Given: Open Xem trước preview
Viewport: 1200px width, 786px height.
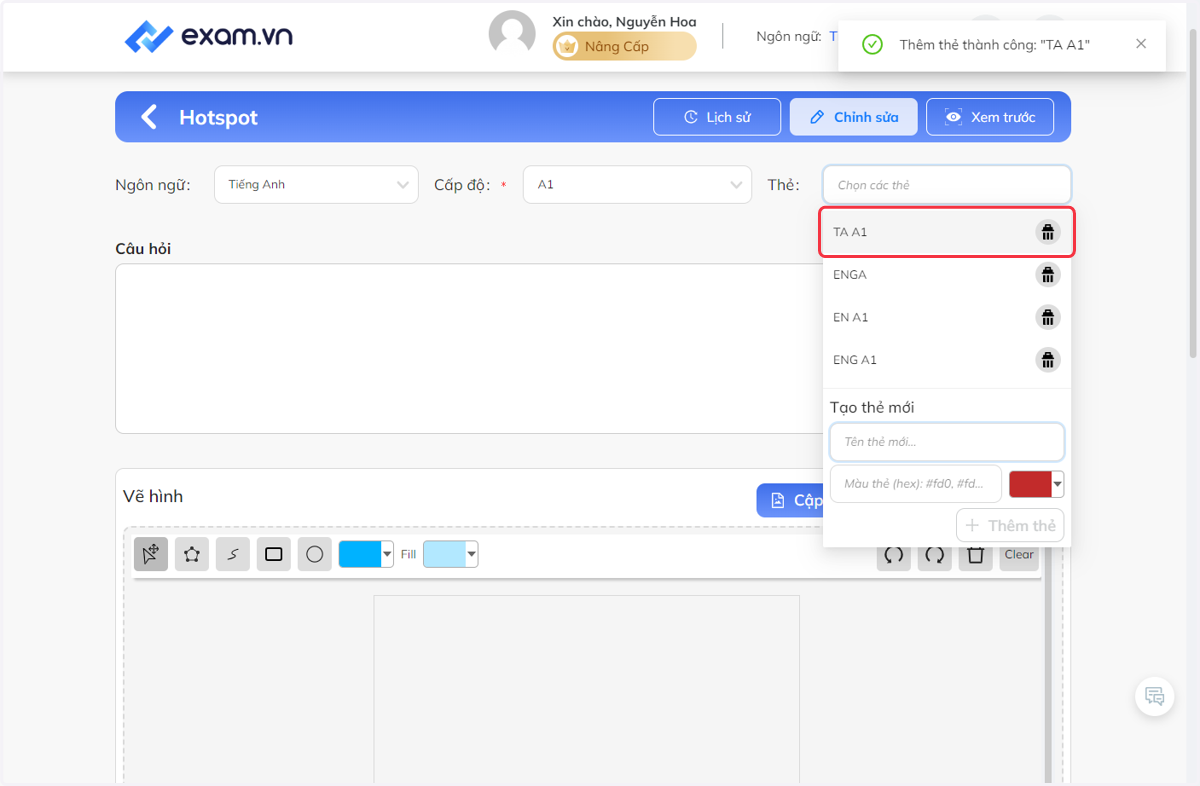Looking at the screenshot, I should click(990, 117).
